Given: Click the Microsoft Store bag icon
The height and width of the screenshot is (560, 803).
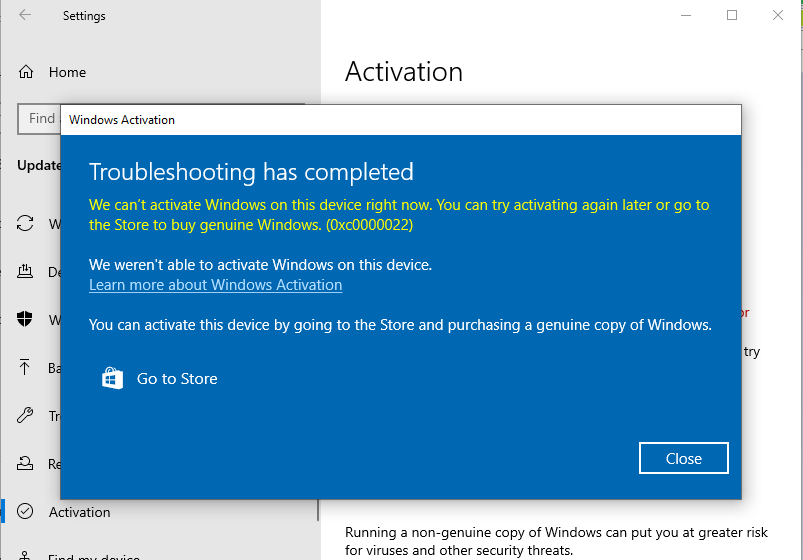Looking at the screenshot, I should (112, 379).
